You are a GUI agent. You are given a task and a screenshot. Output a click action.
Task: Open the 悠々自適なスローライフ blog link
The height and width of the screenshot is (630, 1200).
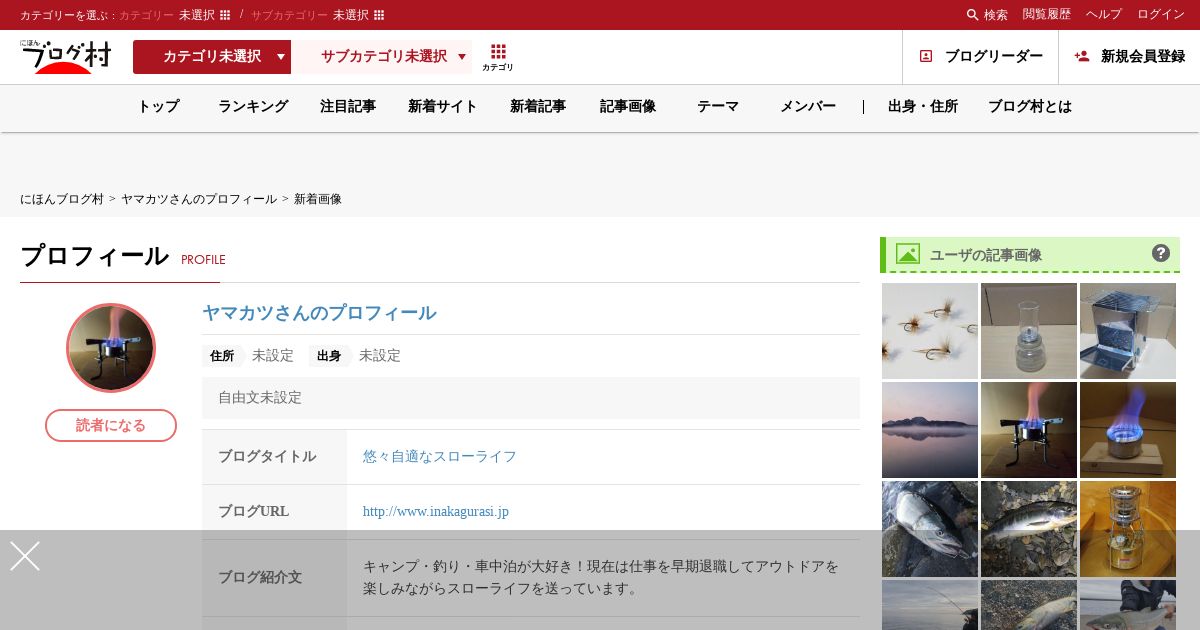[440, 456]
